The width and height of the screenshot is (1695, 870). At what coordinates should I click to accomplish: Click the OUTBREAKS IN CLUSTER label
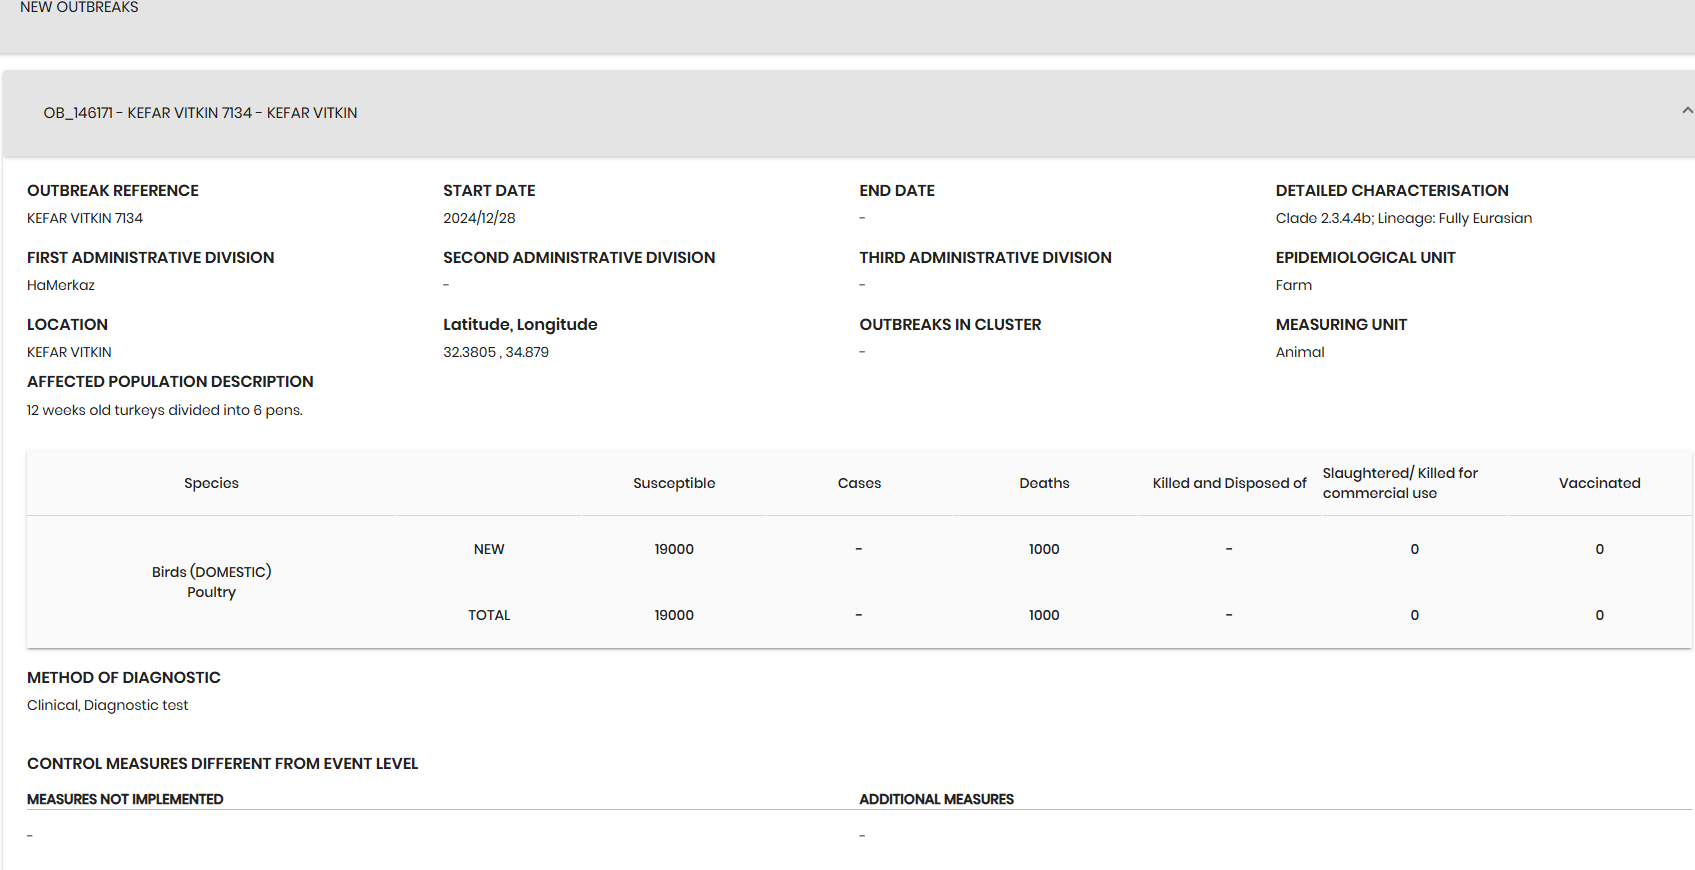[x=950, y=324]
